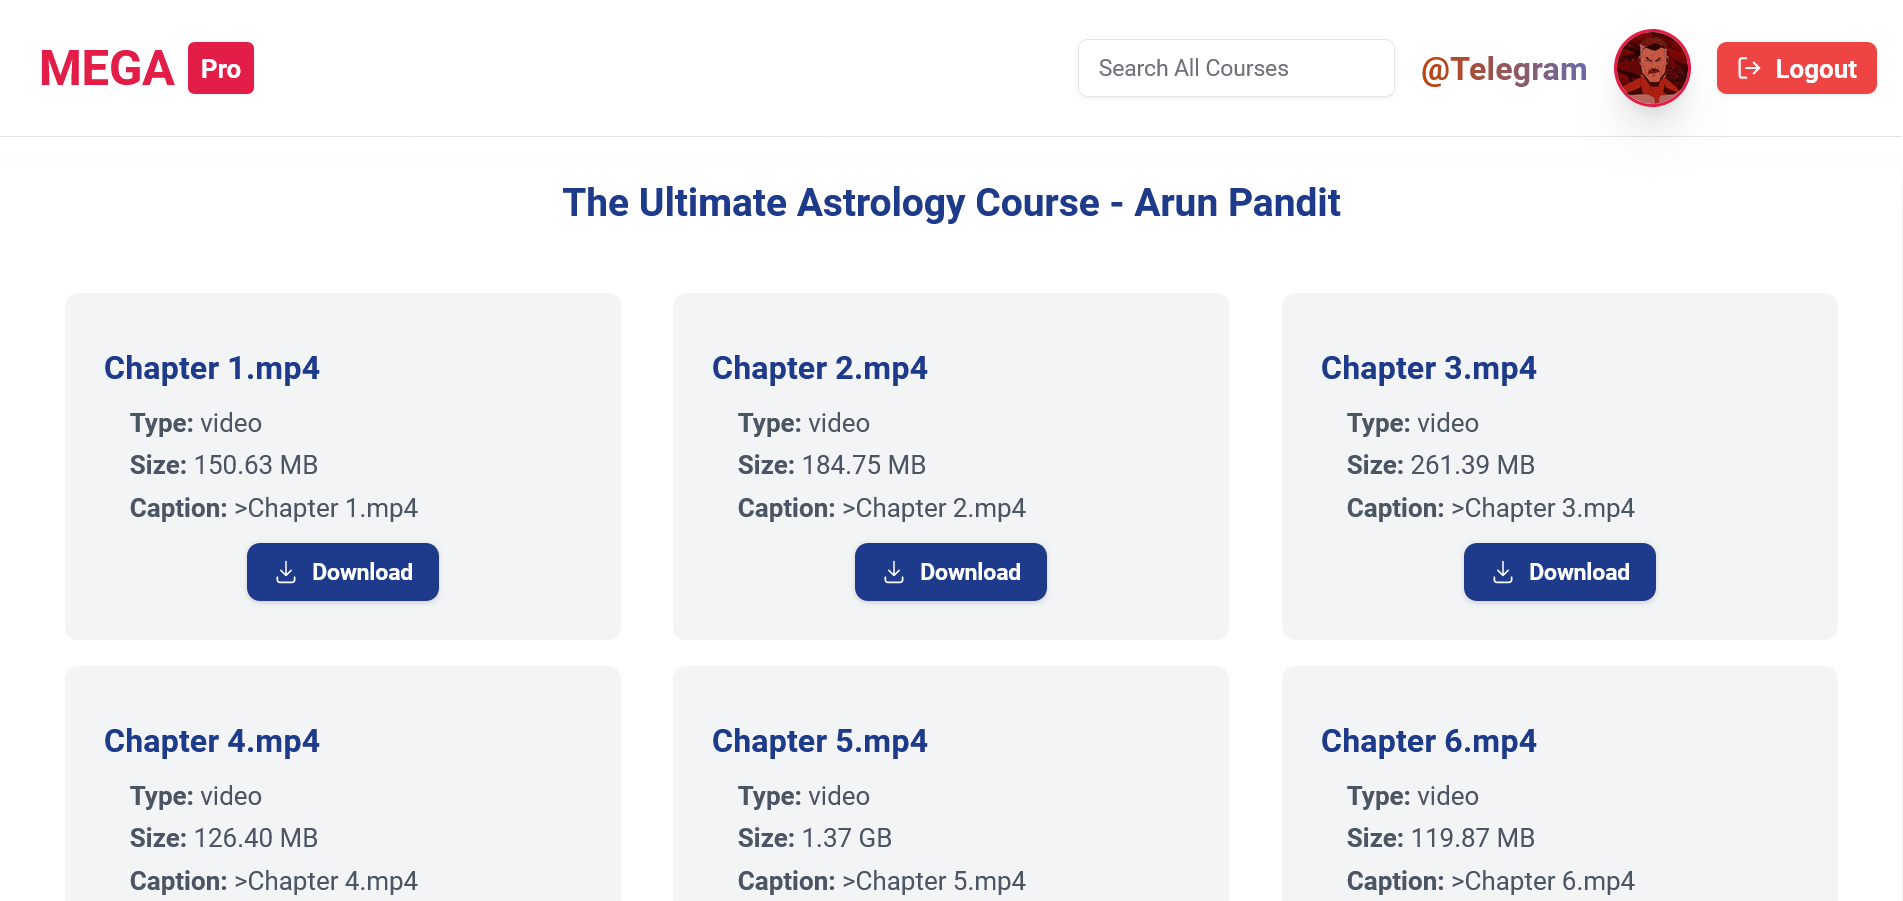Click the caption >Chapter 5.mp4

pyautogui.click(x=934, y=881)
